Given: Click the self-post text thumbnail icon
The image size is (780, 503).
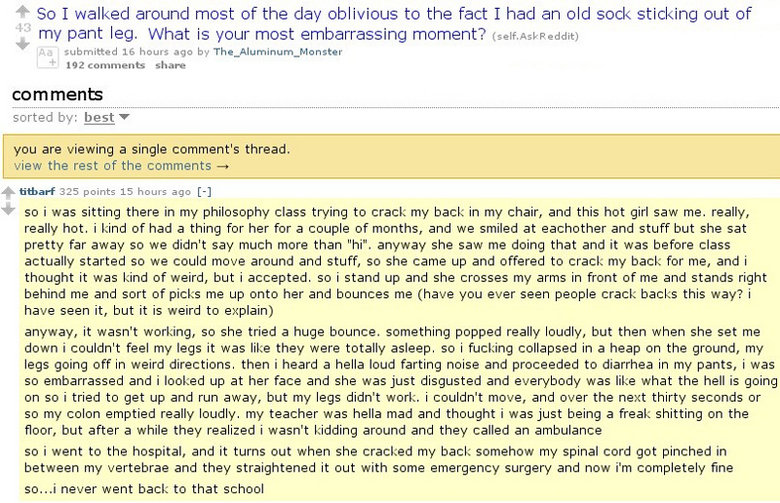Looking at the screenshot, I should point(48,57).
